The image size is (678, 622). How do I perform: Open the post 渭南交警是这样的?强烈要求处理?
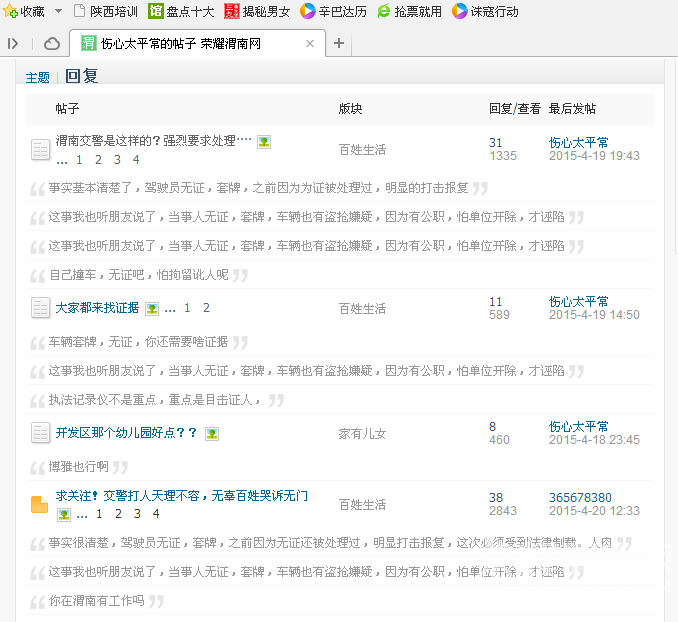(154, 141)
